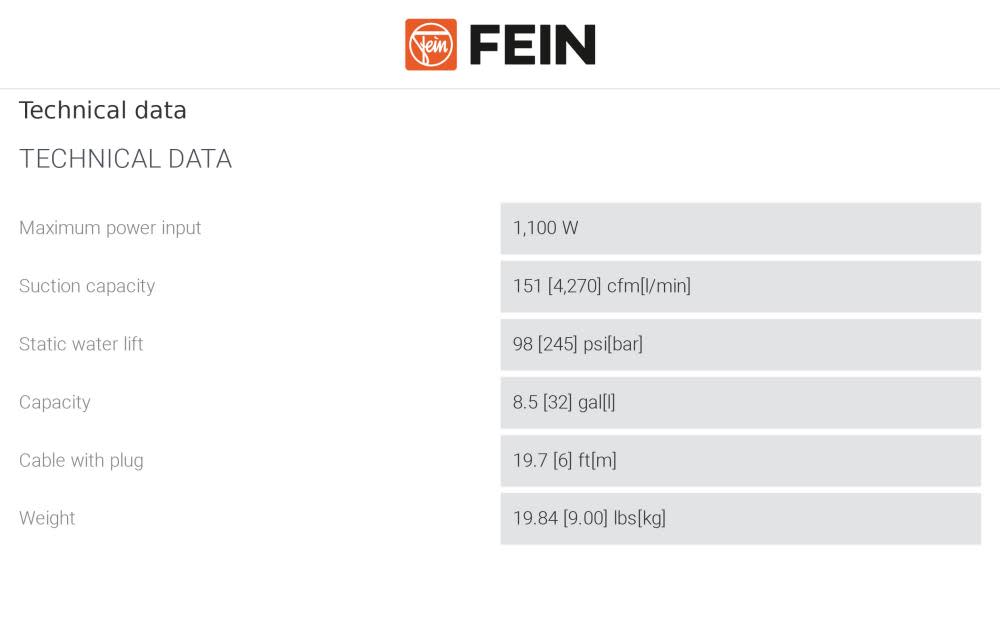Click the '19.84 [9.00]' weight figure

pos(560,518)
